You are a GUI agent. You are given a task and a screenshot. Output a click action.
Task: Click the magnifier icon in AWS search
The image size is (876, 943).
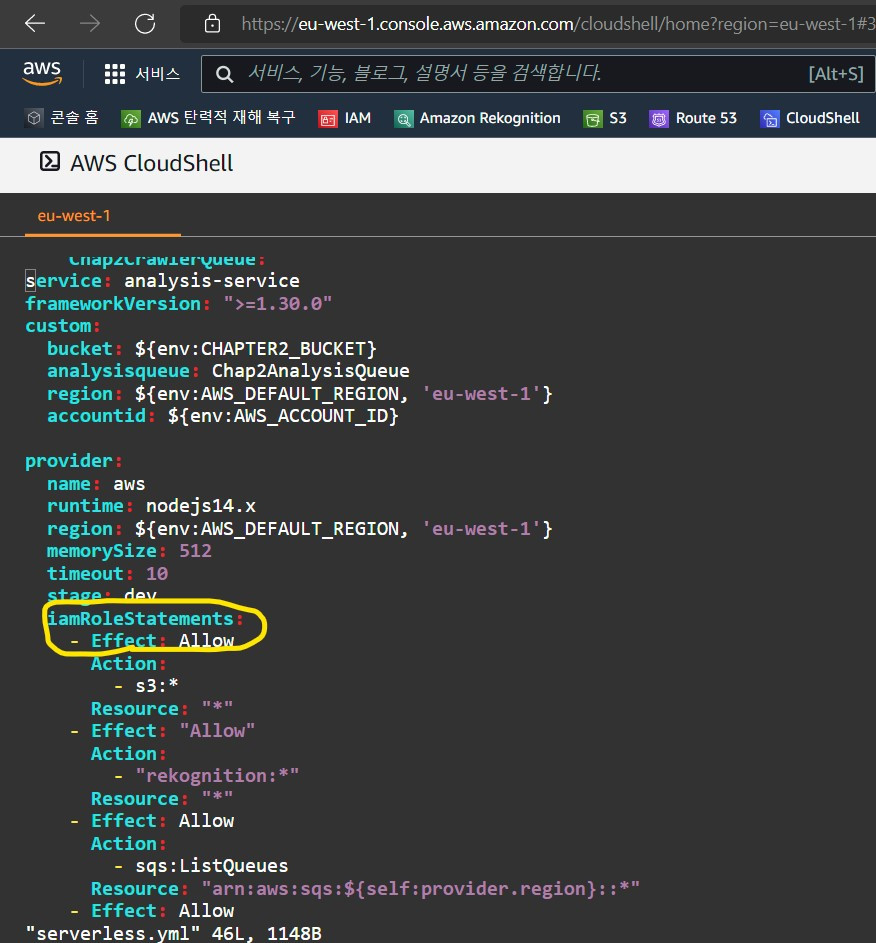point(224,74)
